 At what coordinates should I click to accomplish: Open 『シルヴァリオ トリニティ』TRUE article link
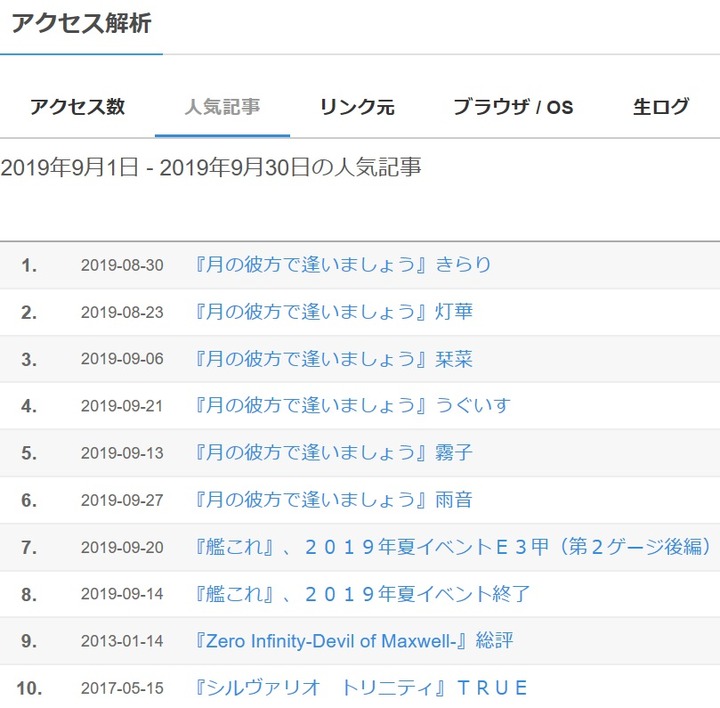[361, 688]
